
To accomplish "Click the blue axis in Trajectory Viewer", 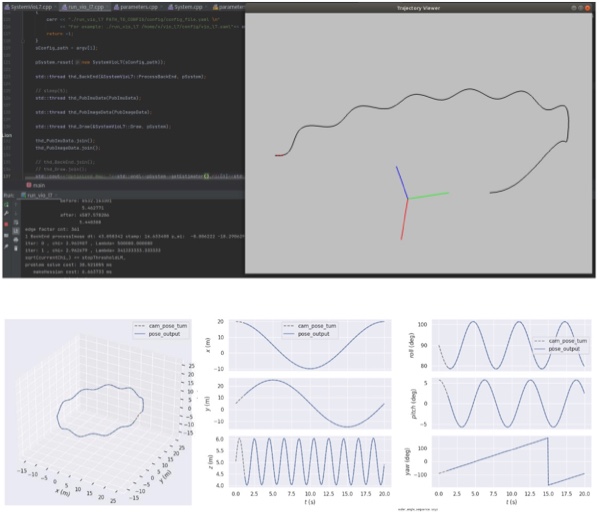I will pyautogui.click(x=402, y=183).
